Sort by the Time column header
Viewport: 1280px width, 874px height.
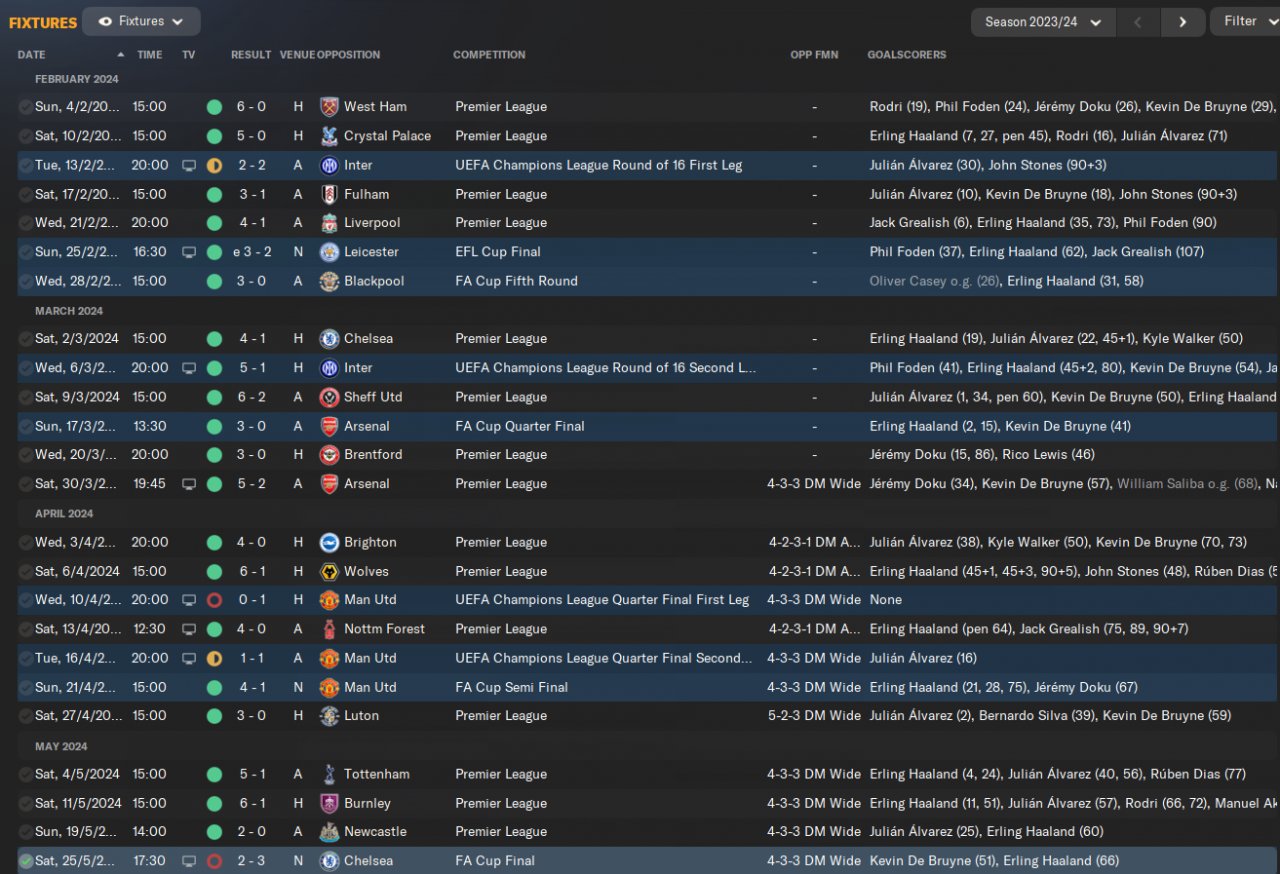149,55
